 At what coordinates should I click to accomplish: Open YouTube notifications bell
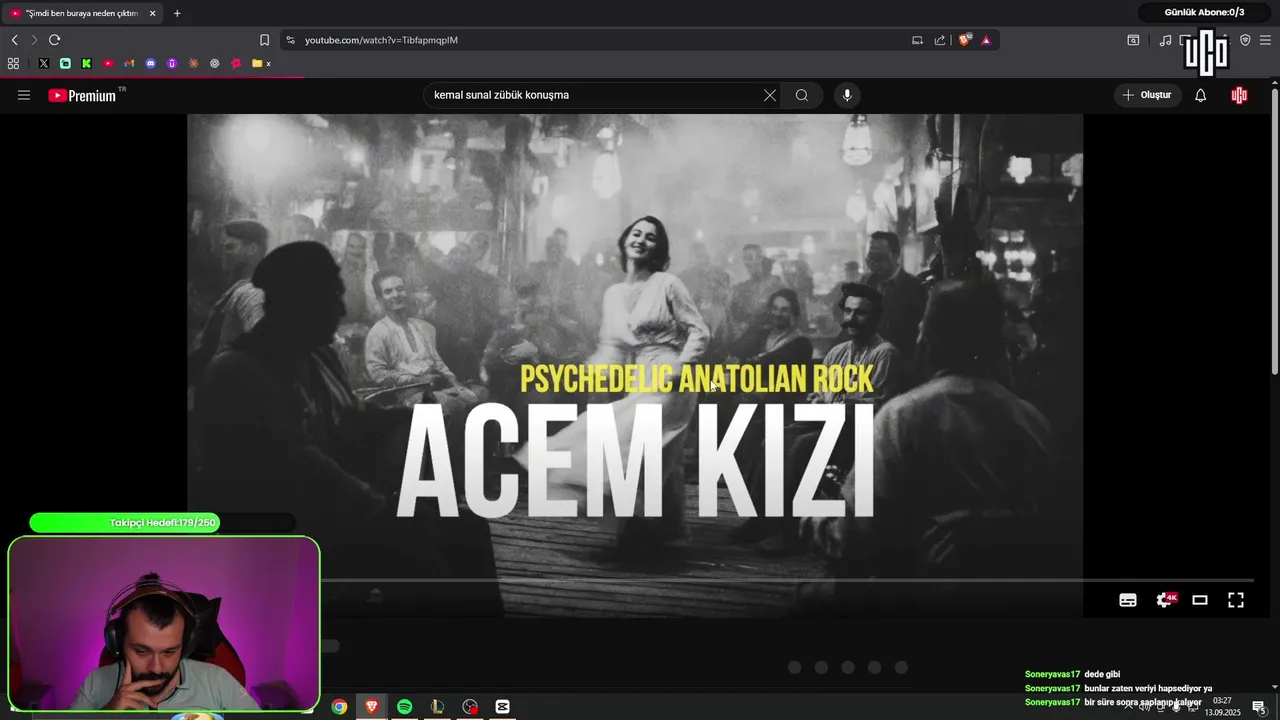[x=1201, y=95]
